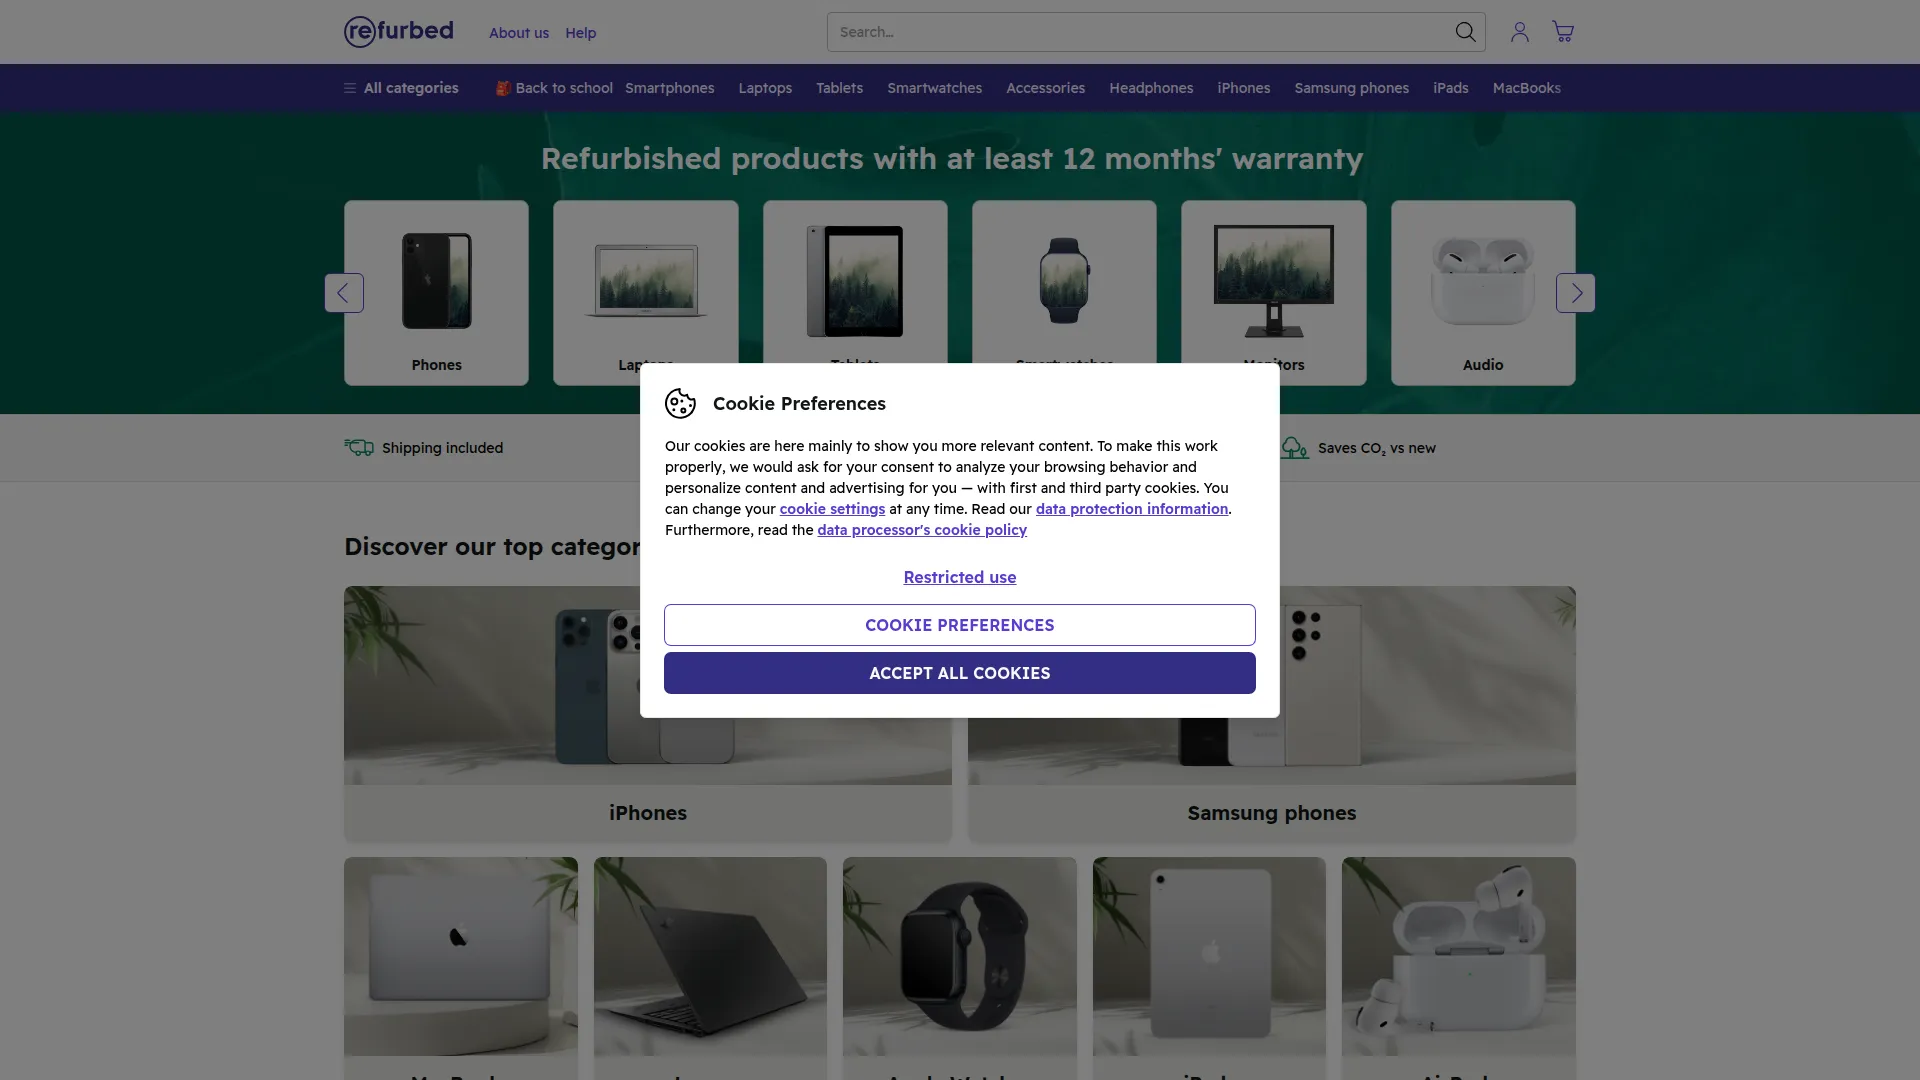Viewport: 1920px width, 1080px height.
Task: Open Headphones nav item
Action: [1151, 88]
